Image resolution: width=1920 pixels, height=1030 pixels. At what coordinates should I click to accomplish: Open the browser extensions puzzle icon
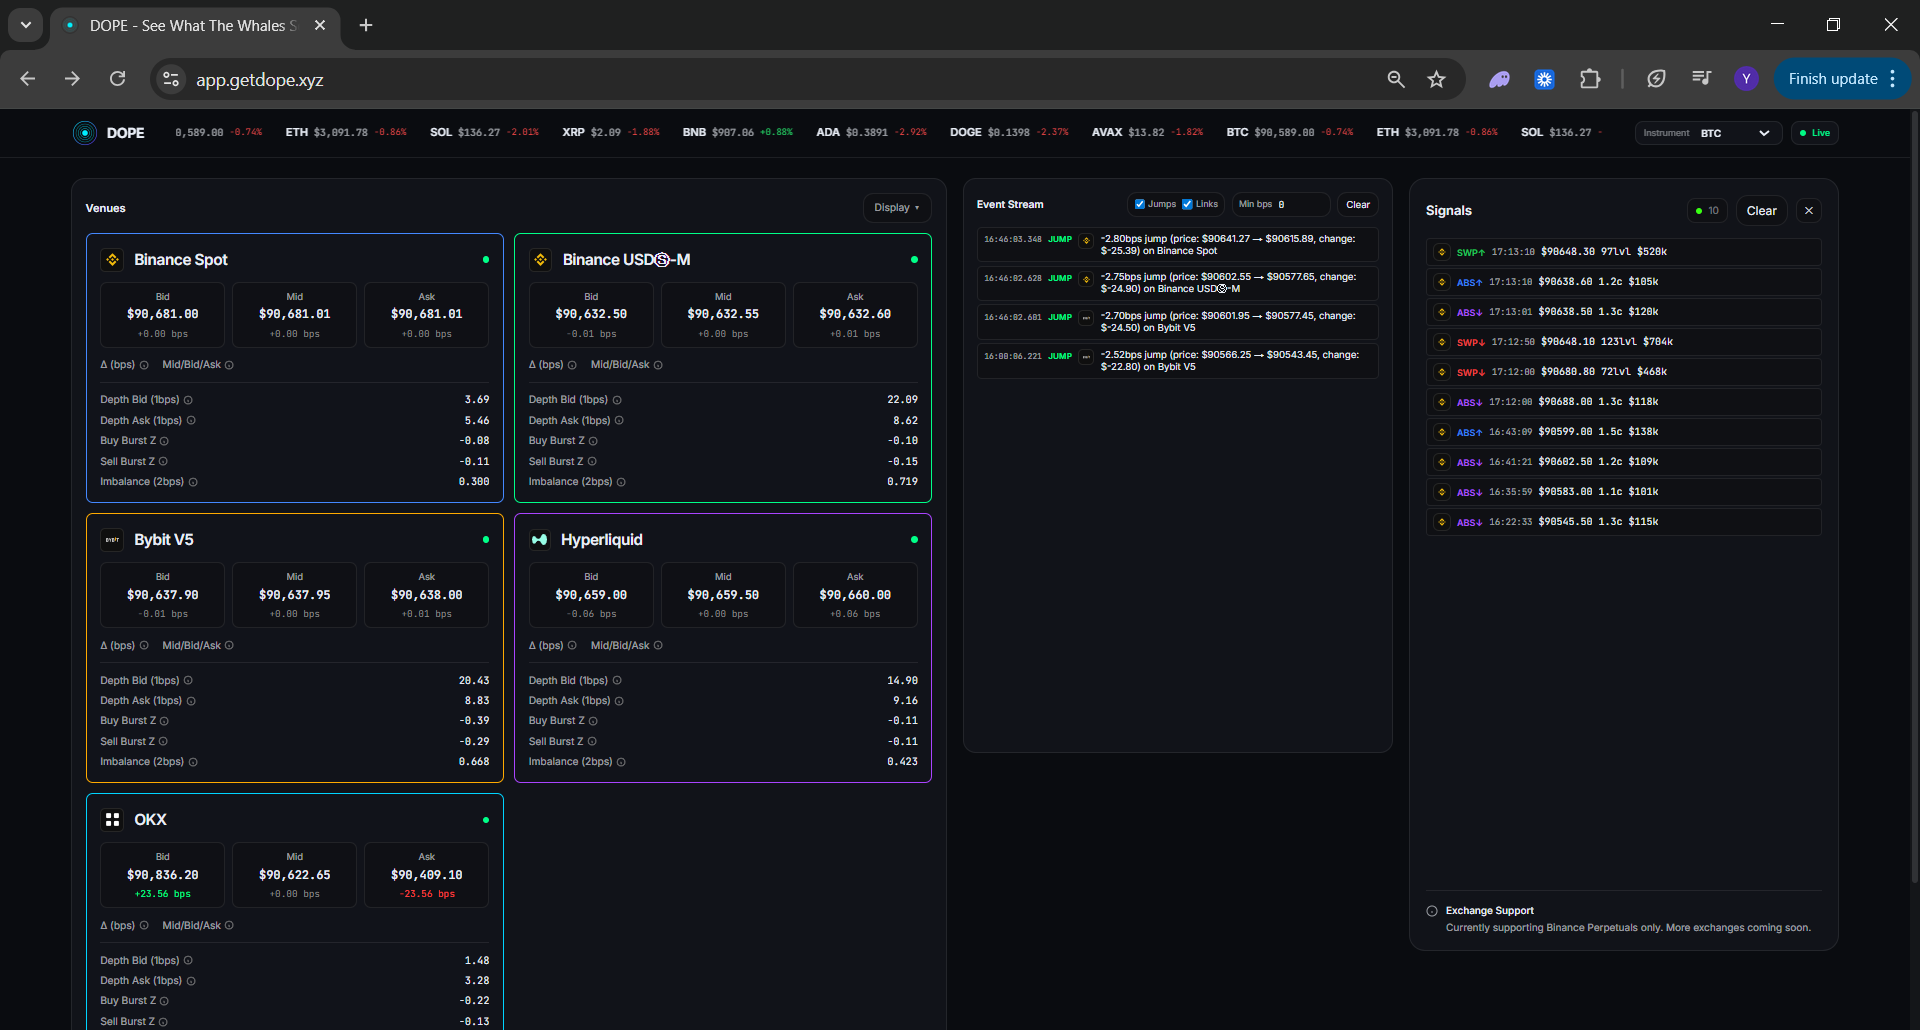(1589, 79)
